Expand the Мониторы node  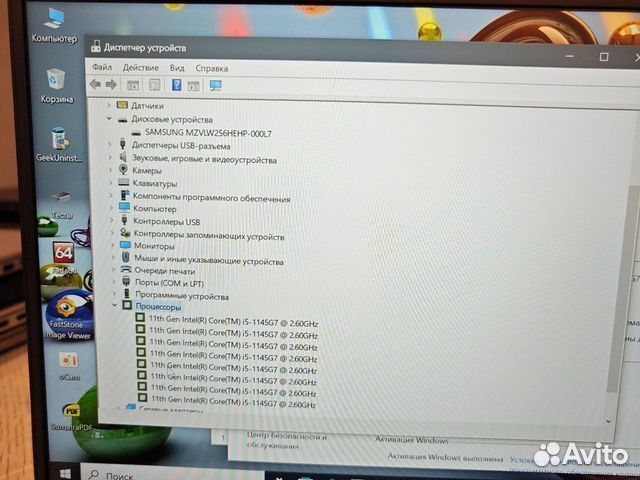pos(113,245)
